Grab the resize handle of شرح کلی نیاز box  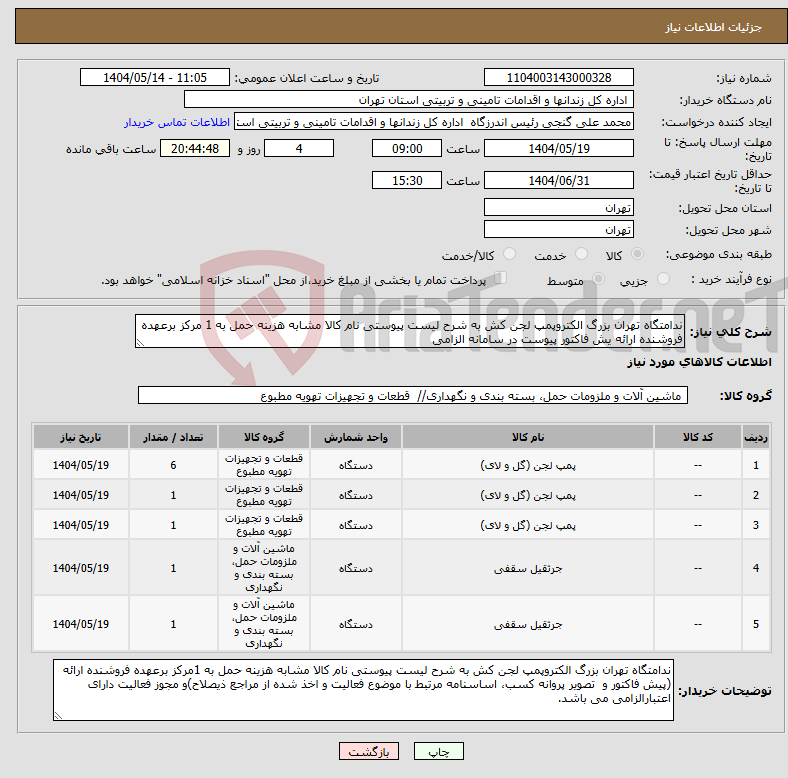[x=140, y=343]
